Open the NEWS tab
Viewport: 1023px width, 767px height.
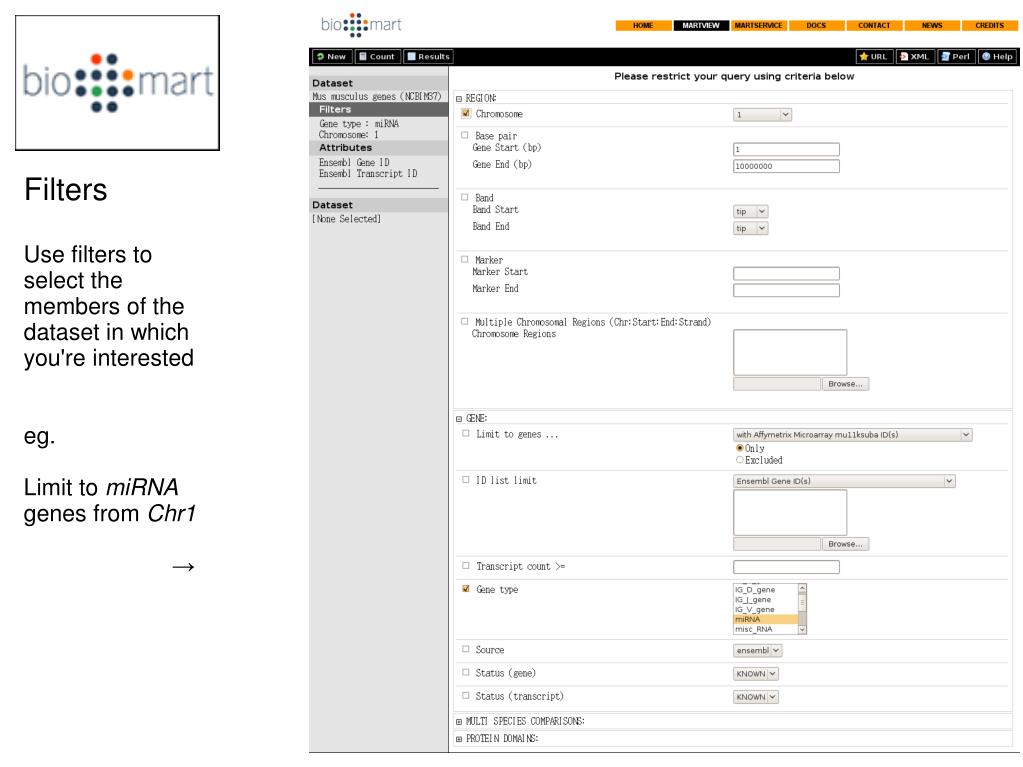point(932,25)
